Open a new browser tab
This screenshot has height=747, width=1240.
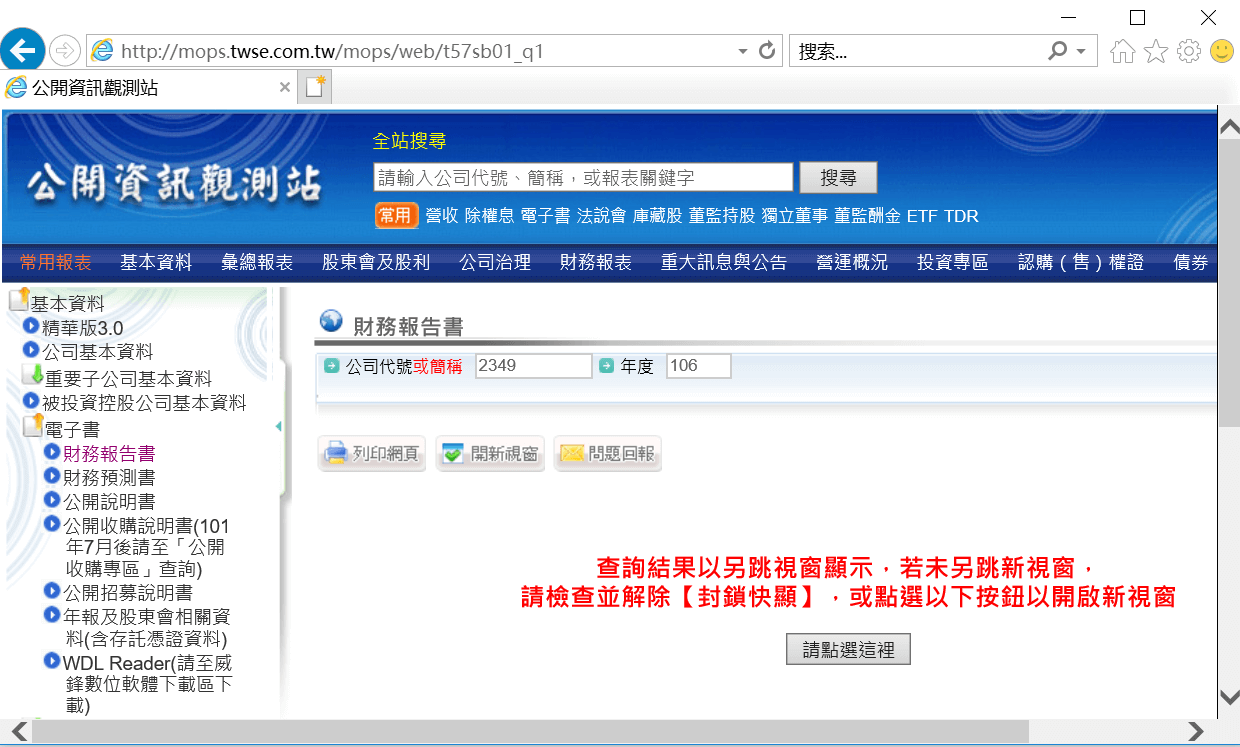(x=316, y=87)
